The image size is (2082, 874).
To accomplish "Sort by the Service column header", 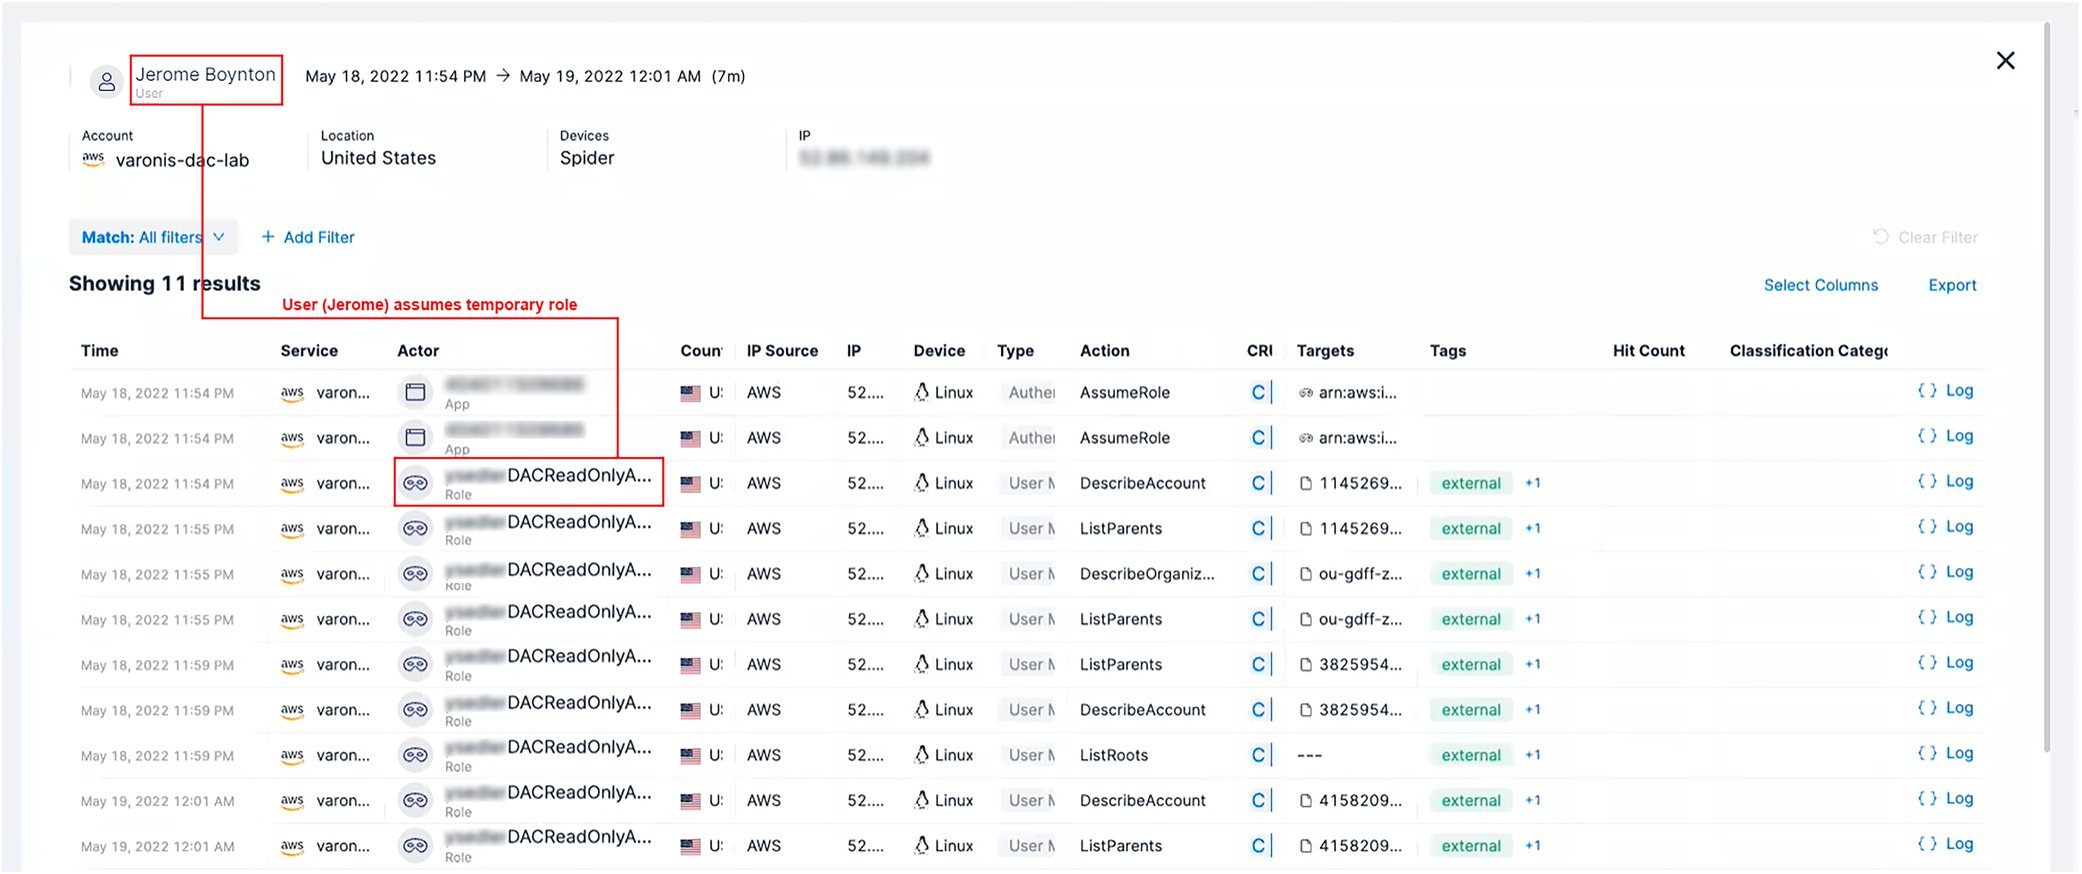I will pyautogui.click(x=309, y=351).
